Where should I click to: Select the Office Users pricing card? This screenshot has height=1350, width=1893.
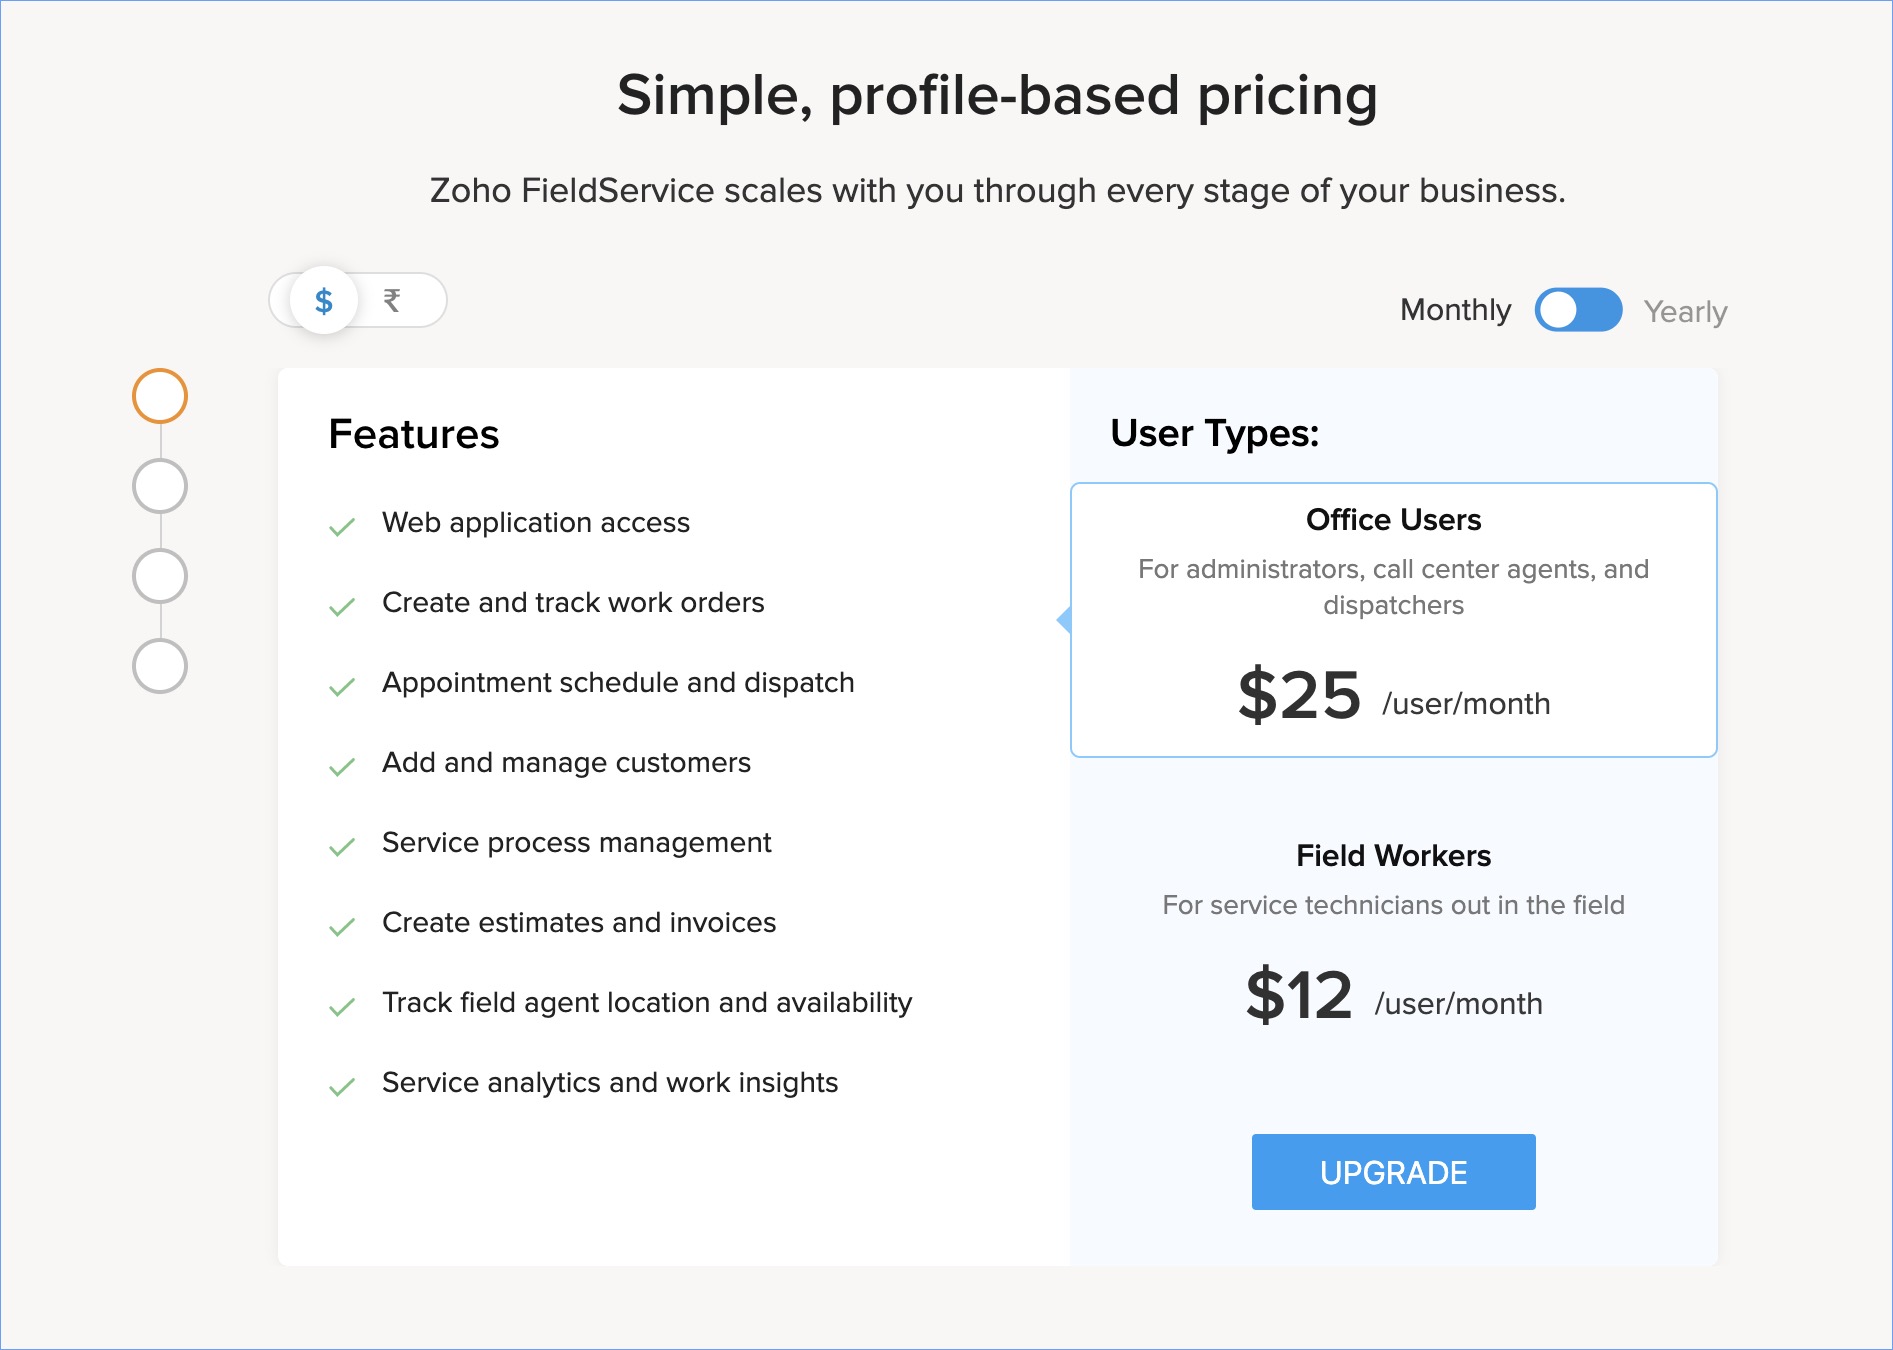pos(1393,620)
